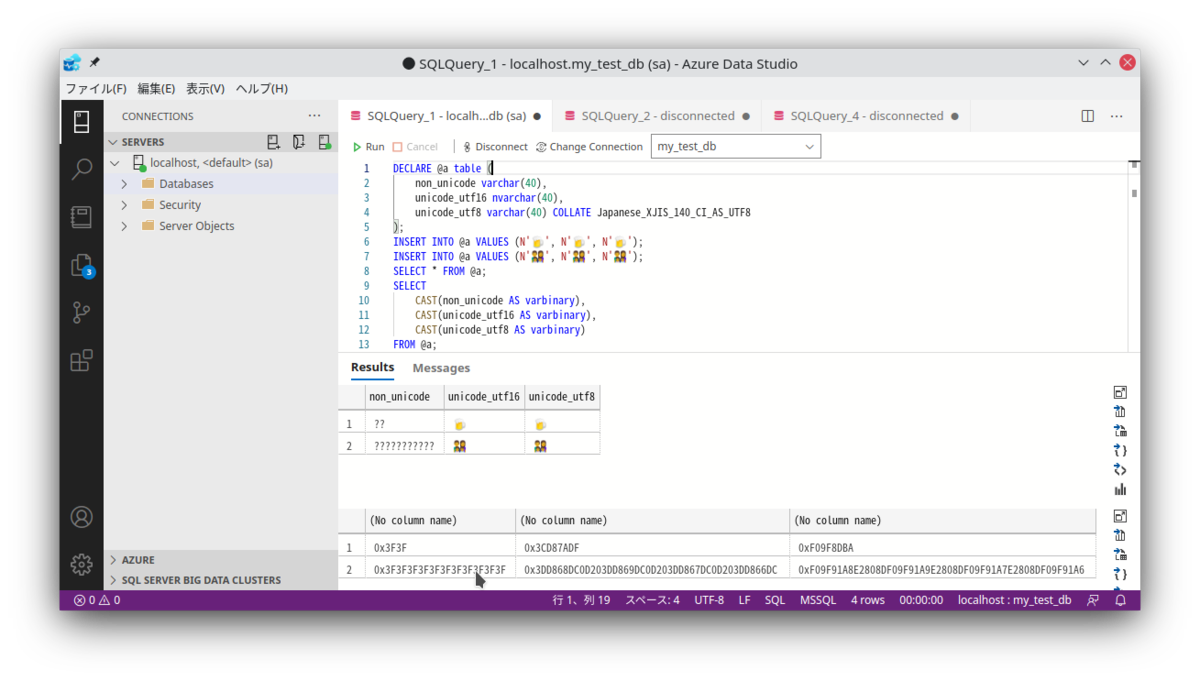This screenshot has height=681, width=1200.
Task: View first results grid as chart
Action: point(1120,490)
